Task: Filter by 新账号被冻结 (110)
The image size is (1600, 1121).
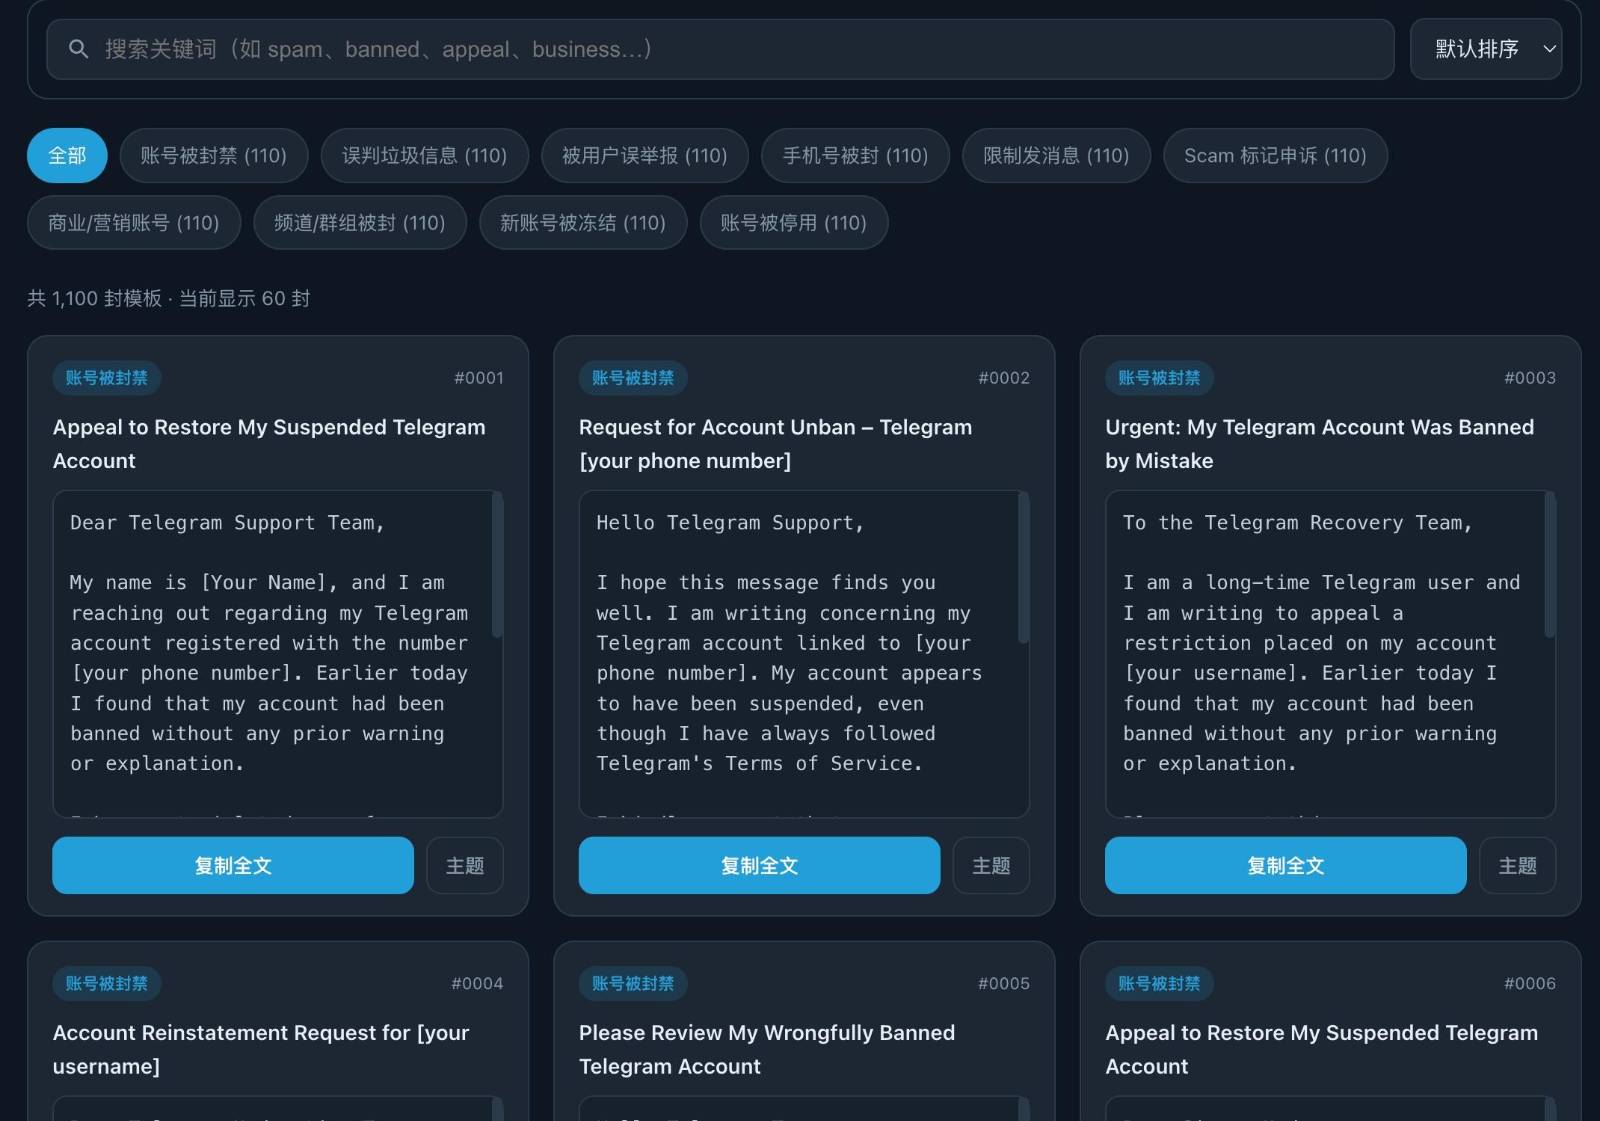Action: click(x=583, y=222)
